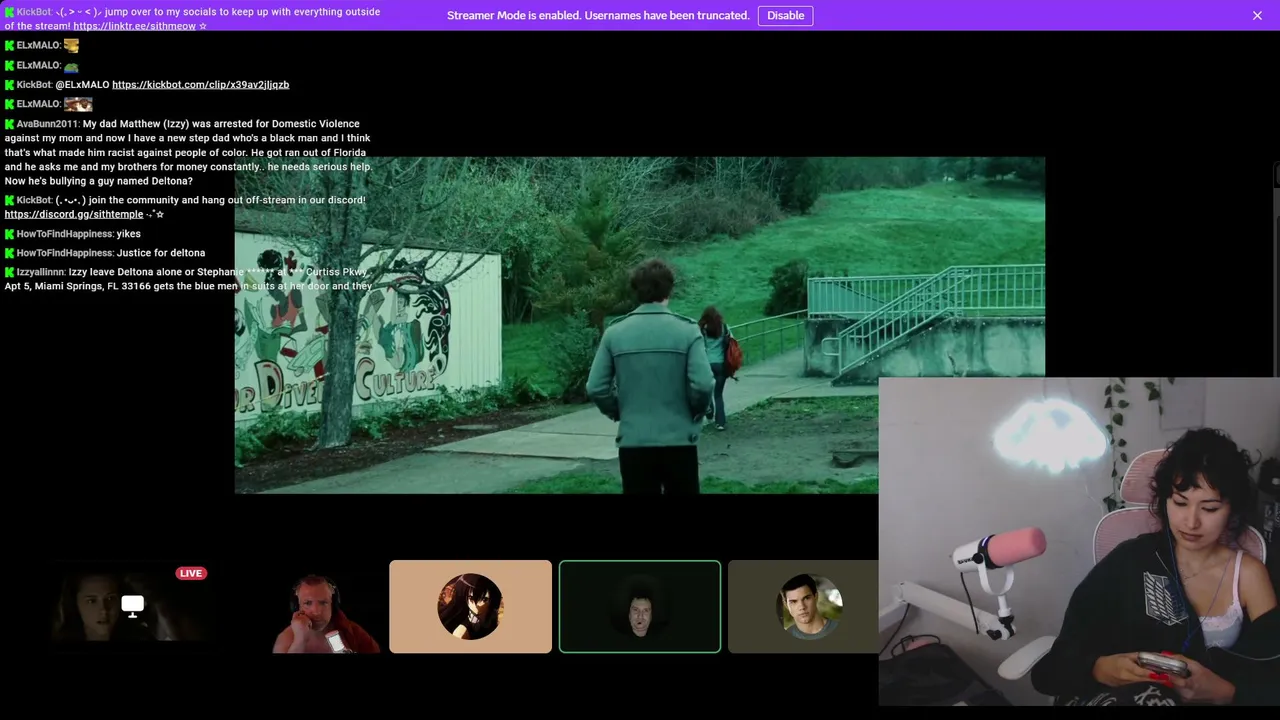Click the Kick badge beside AvaBunn2011
This screenshot has width=1280, height=720.
[9, 124]
